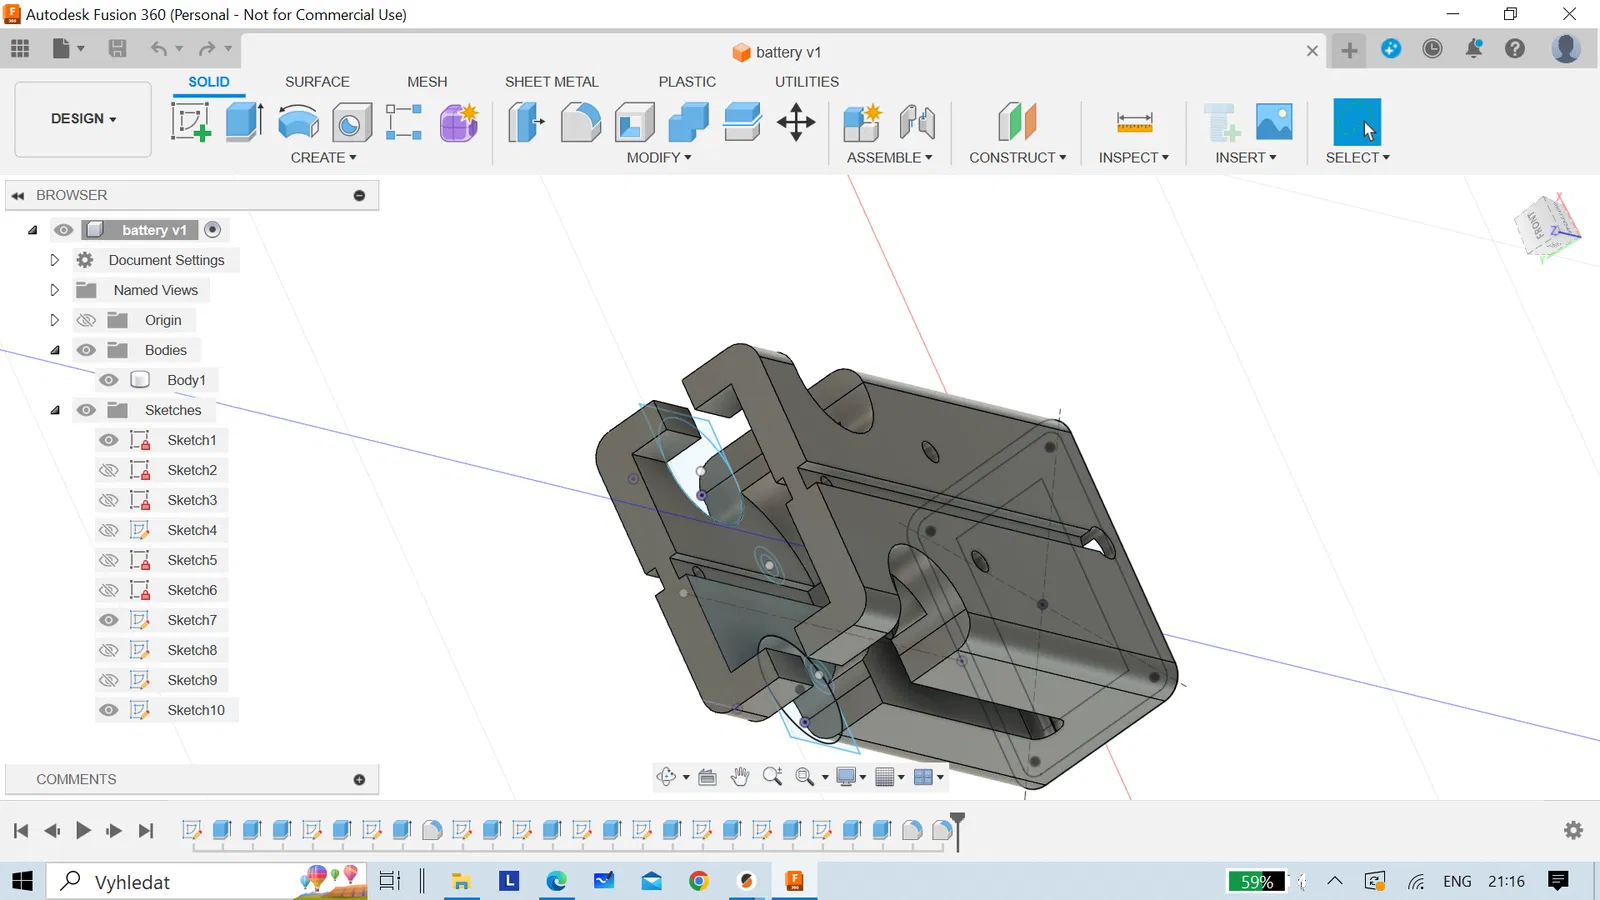Image resolution: width=1600 pixels, height=900 pixels.
Task: Switch to the UTILITIES tab
Action: (807, 82)
